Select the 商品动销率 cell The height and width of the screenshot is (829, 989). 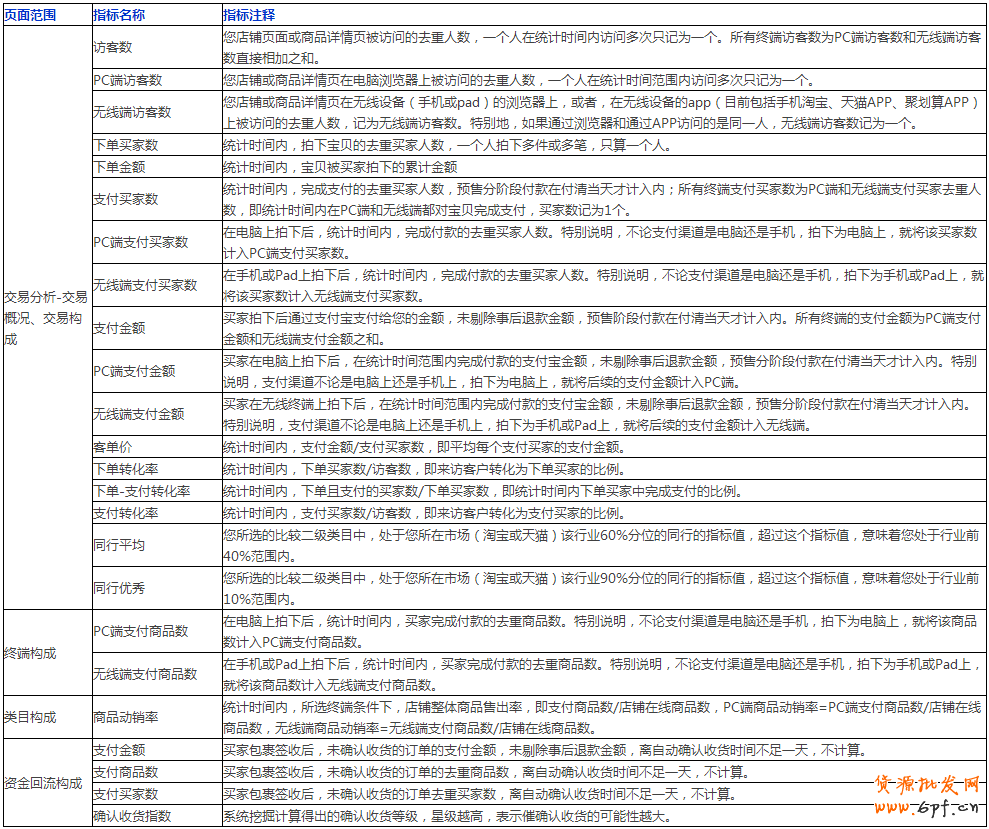pos(156,717)
